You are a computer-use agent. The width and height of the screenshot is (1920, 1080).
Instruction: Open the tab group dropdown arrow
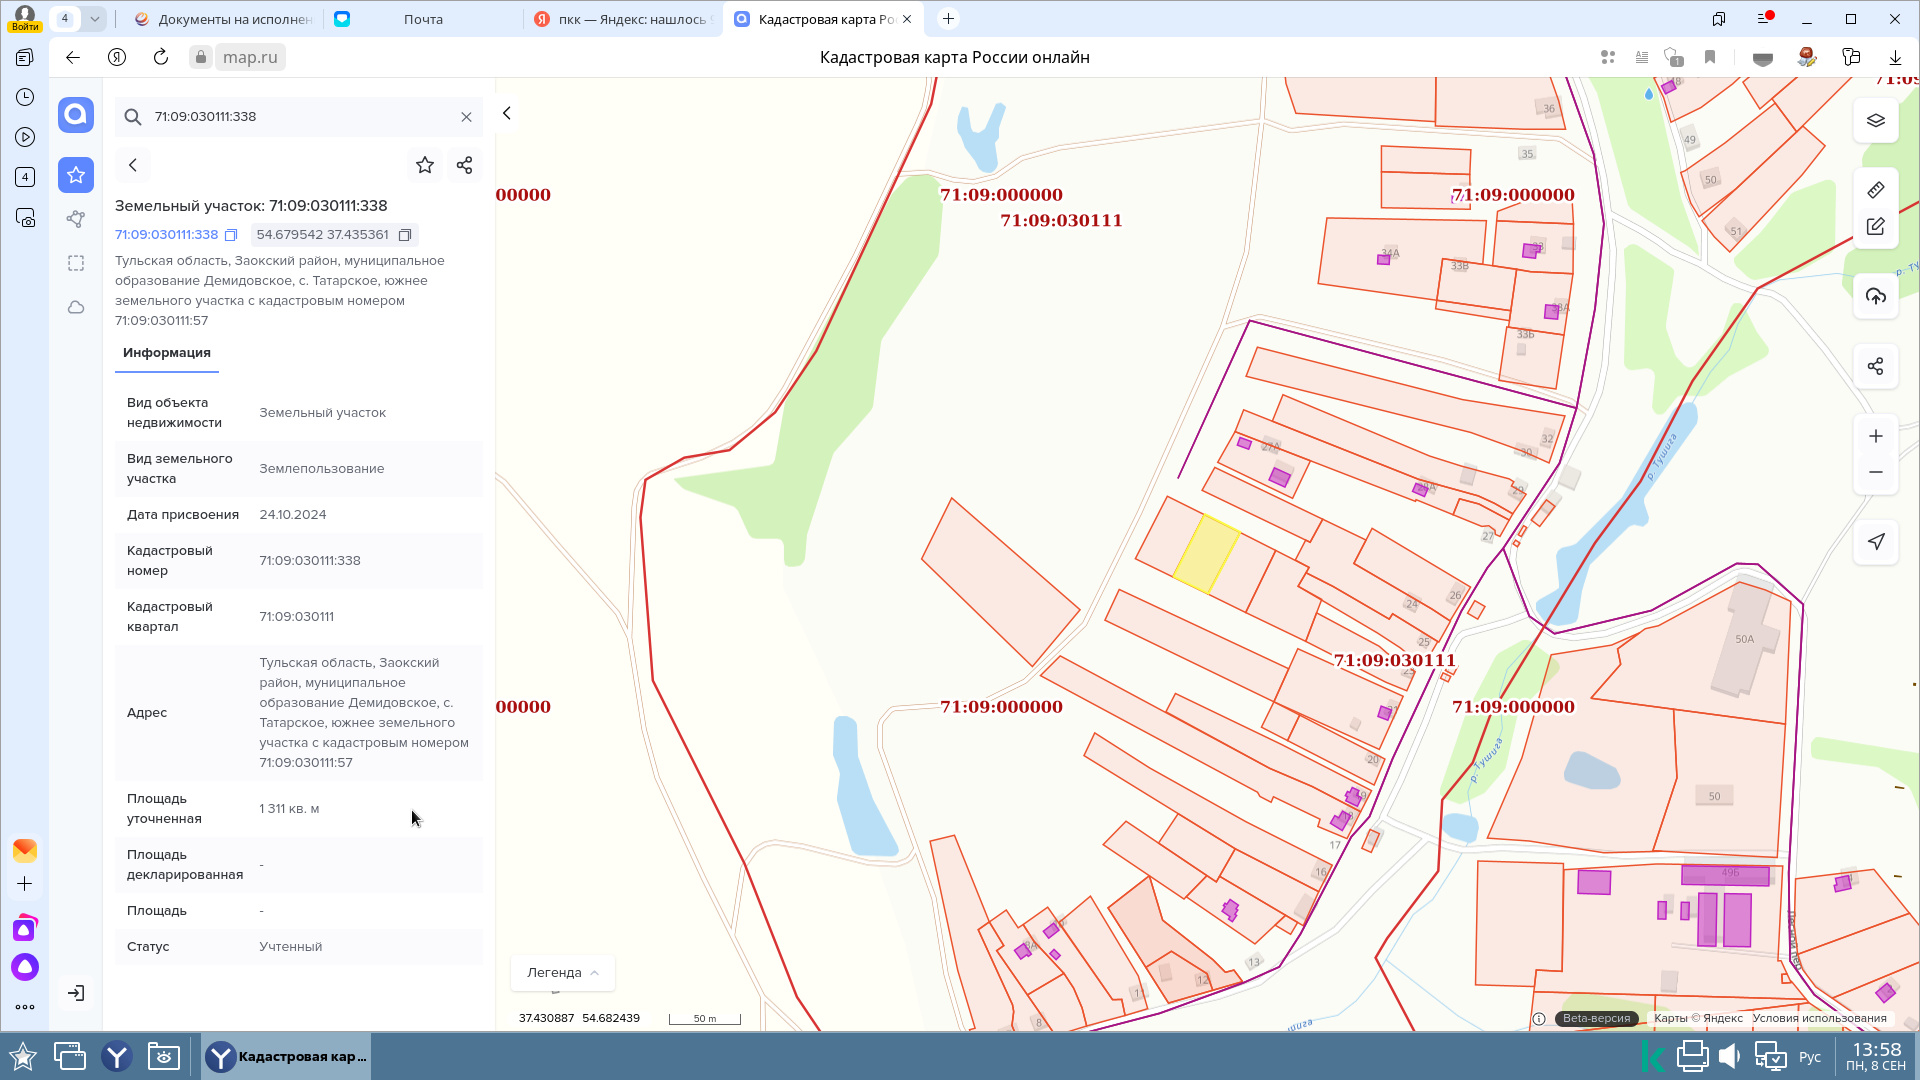click(x=94, y=18)
